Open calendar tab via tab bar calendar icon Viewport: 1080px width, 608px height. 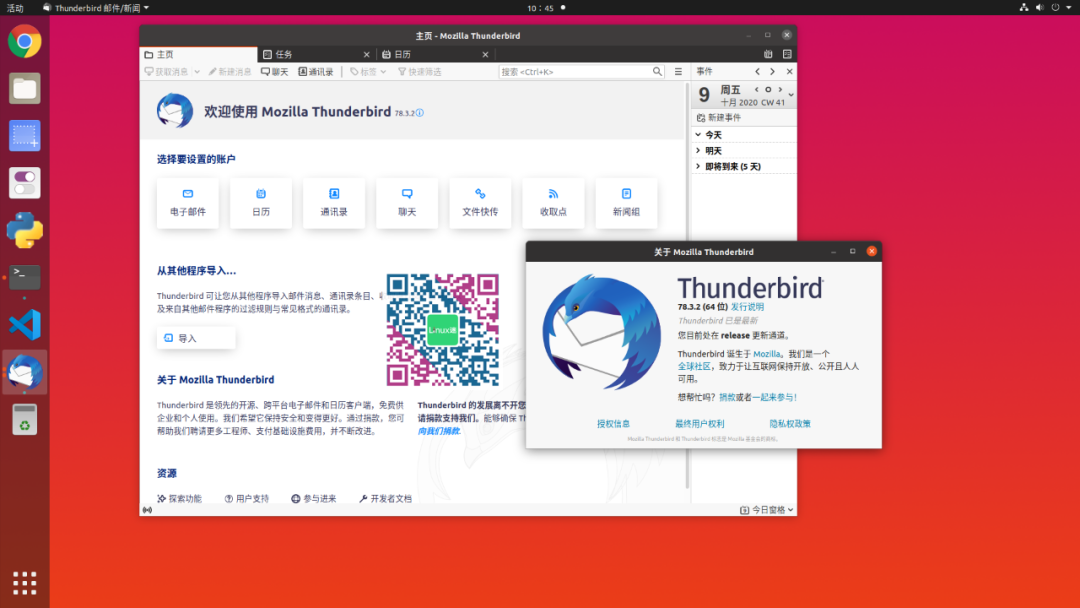point(768,54)
